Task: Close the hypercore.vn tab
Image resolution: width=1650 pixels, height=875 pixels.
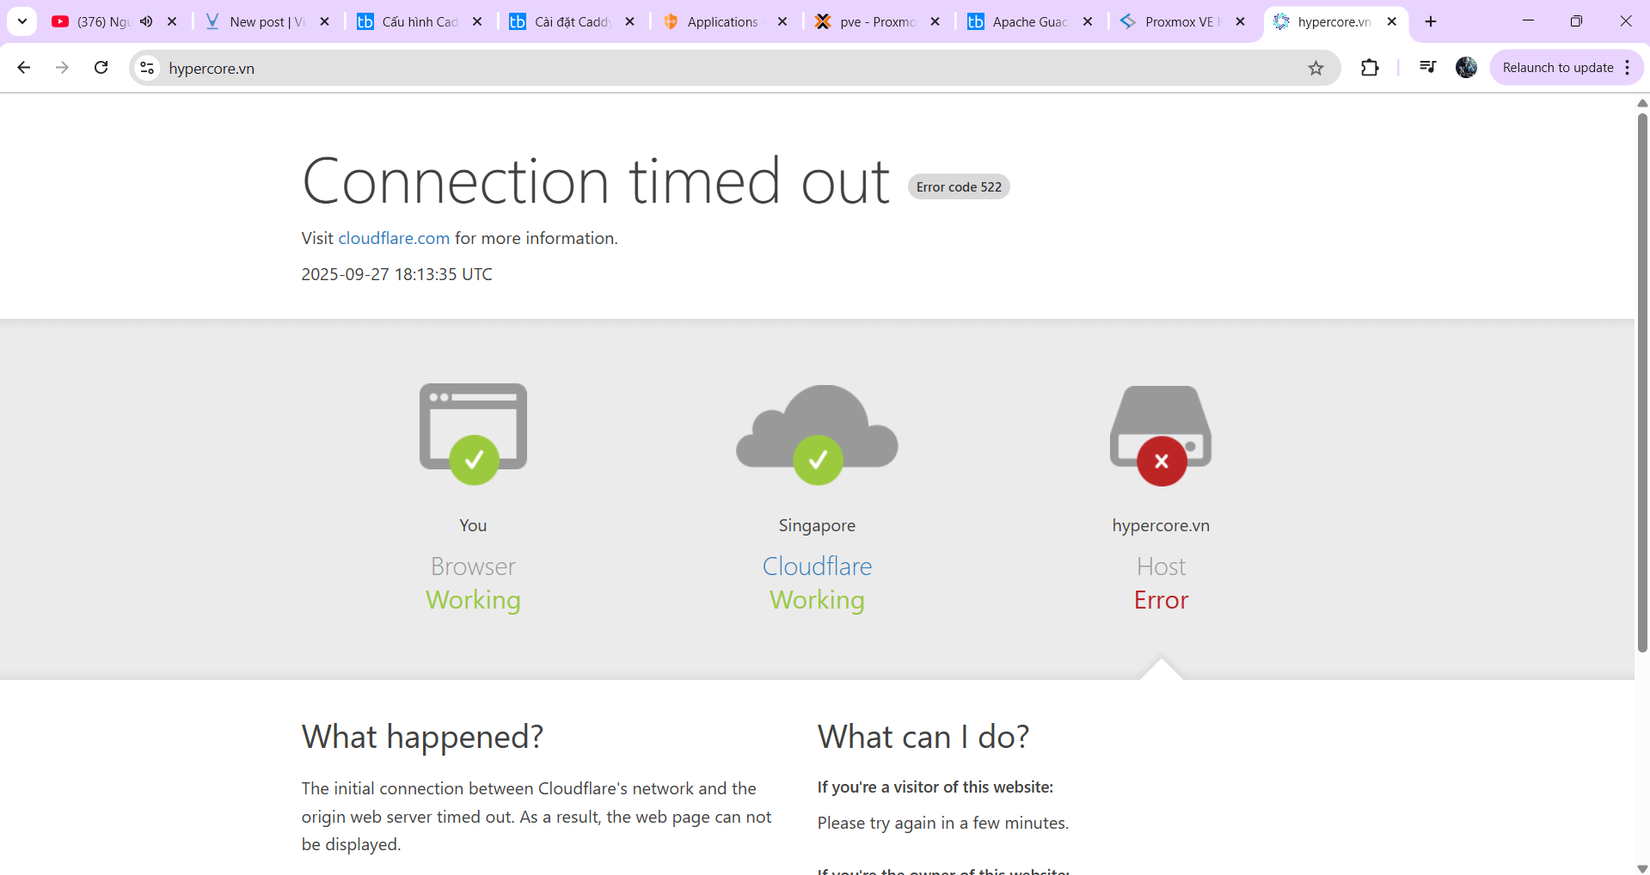Action: (x=1392, y=22)
